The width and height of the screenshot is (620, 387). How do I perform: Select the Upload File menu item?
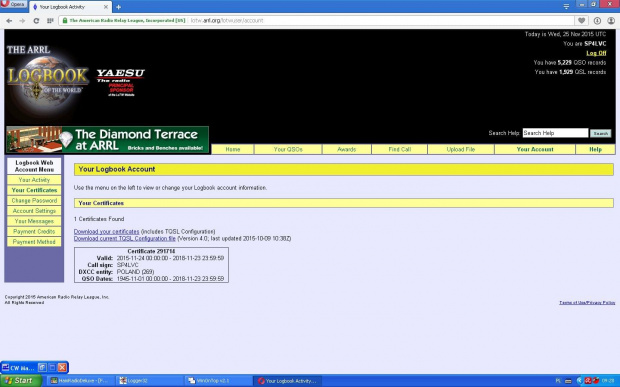pos(461,149)
